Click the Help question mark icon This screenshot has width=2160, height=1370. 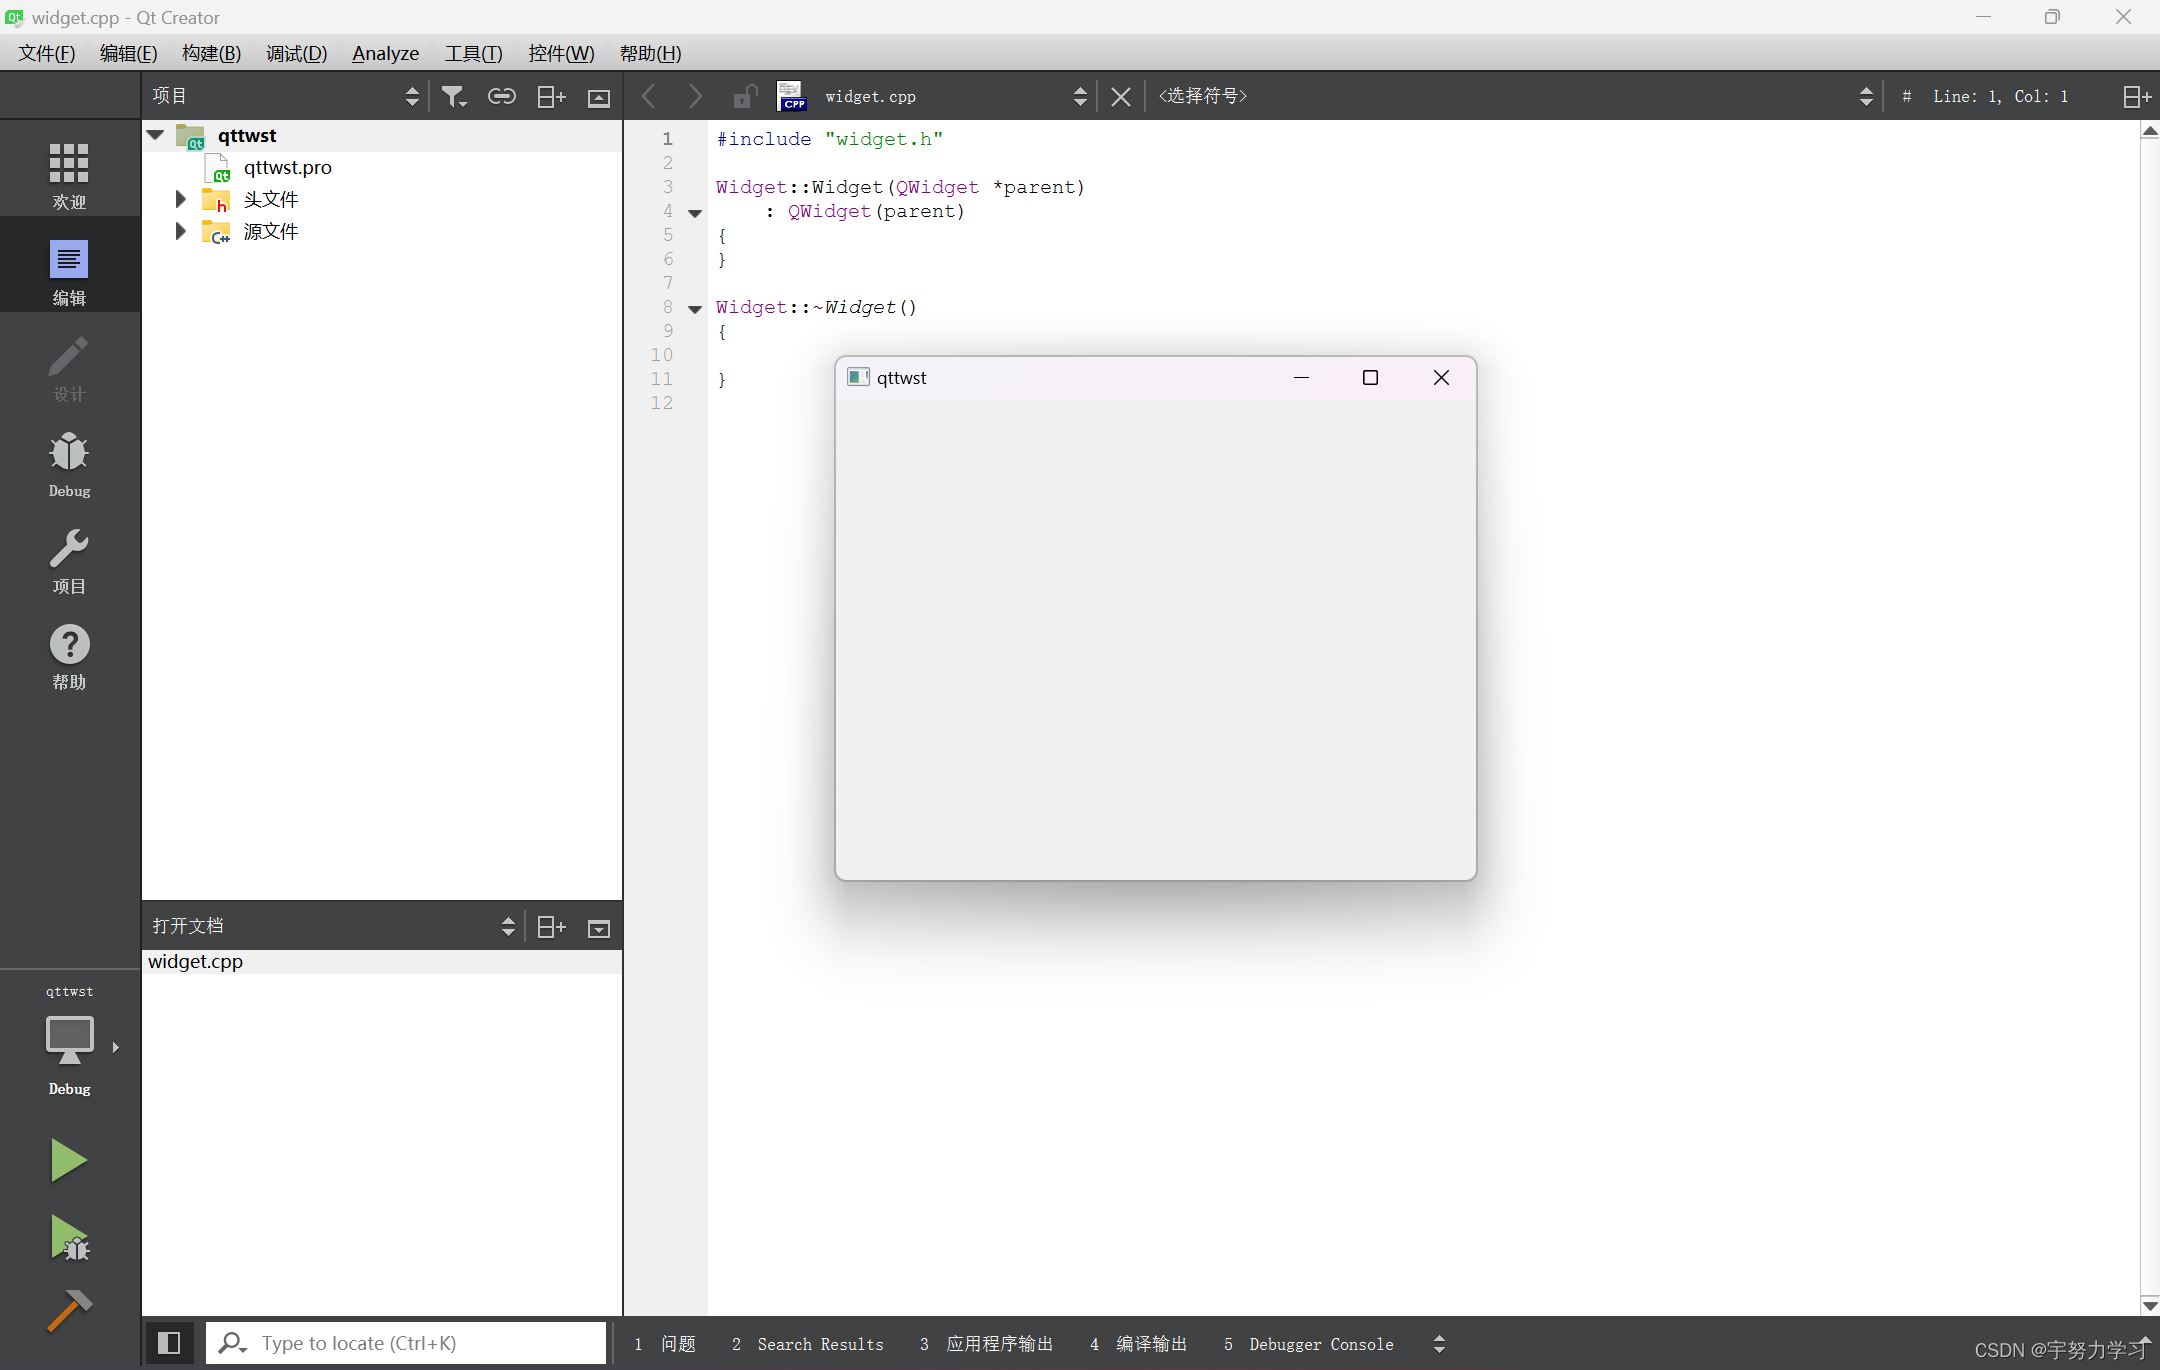coord(69,656)
